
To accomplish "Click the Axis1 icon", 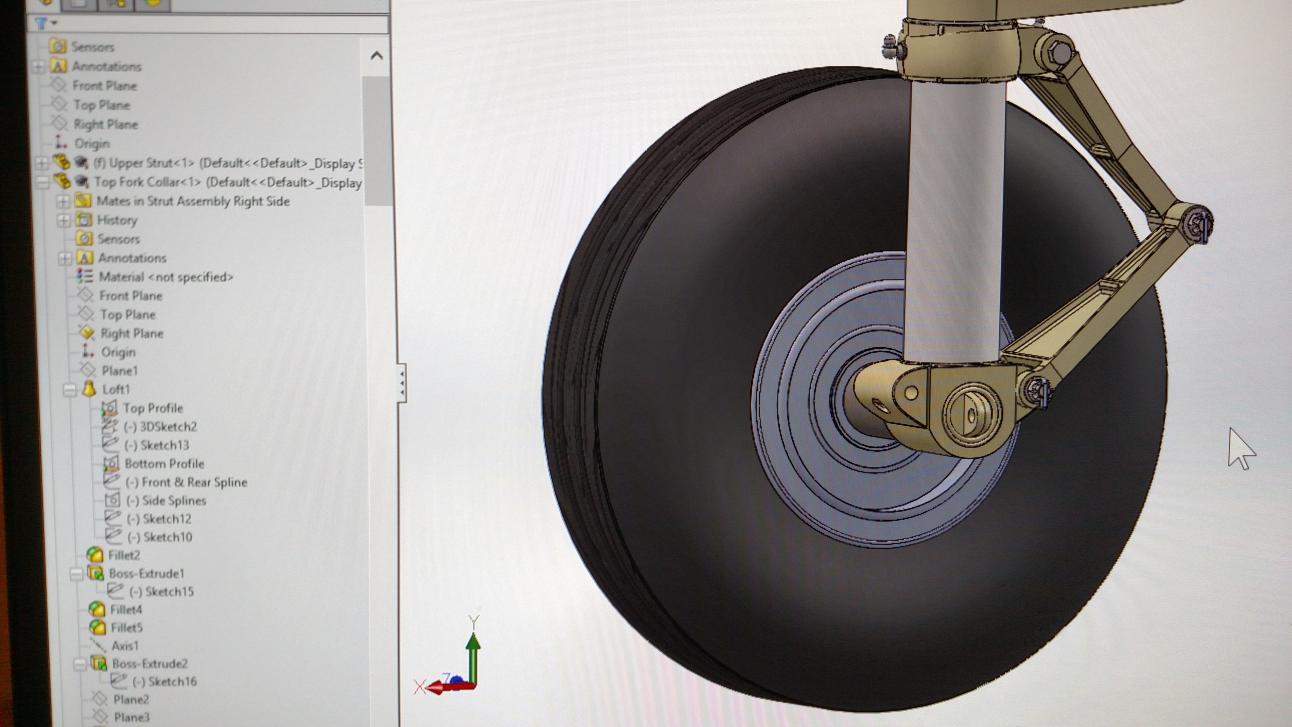I will coord(98,645).
